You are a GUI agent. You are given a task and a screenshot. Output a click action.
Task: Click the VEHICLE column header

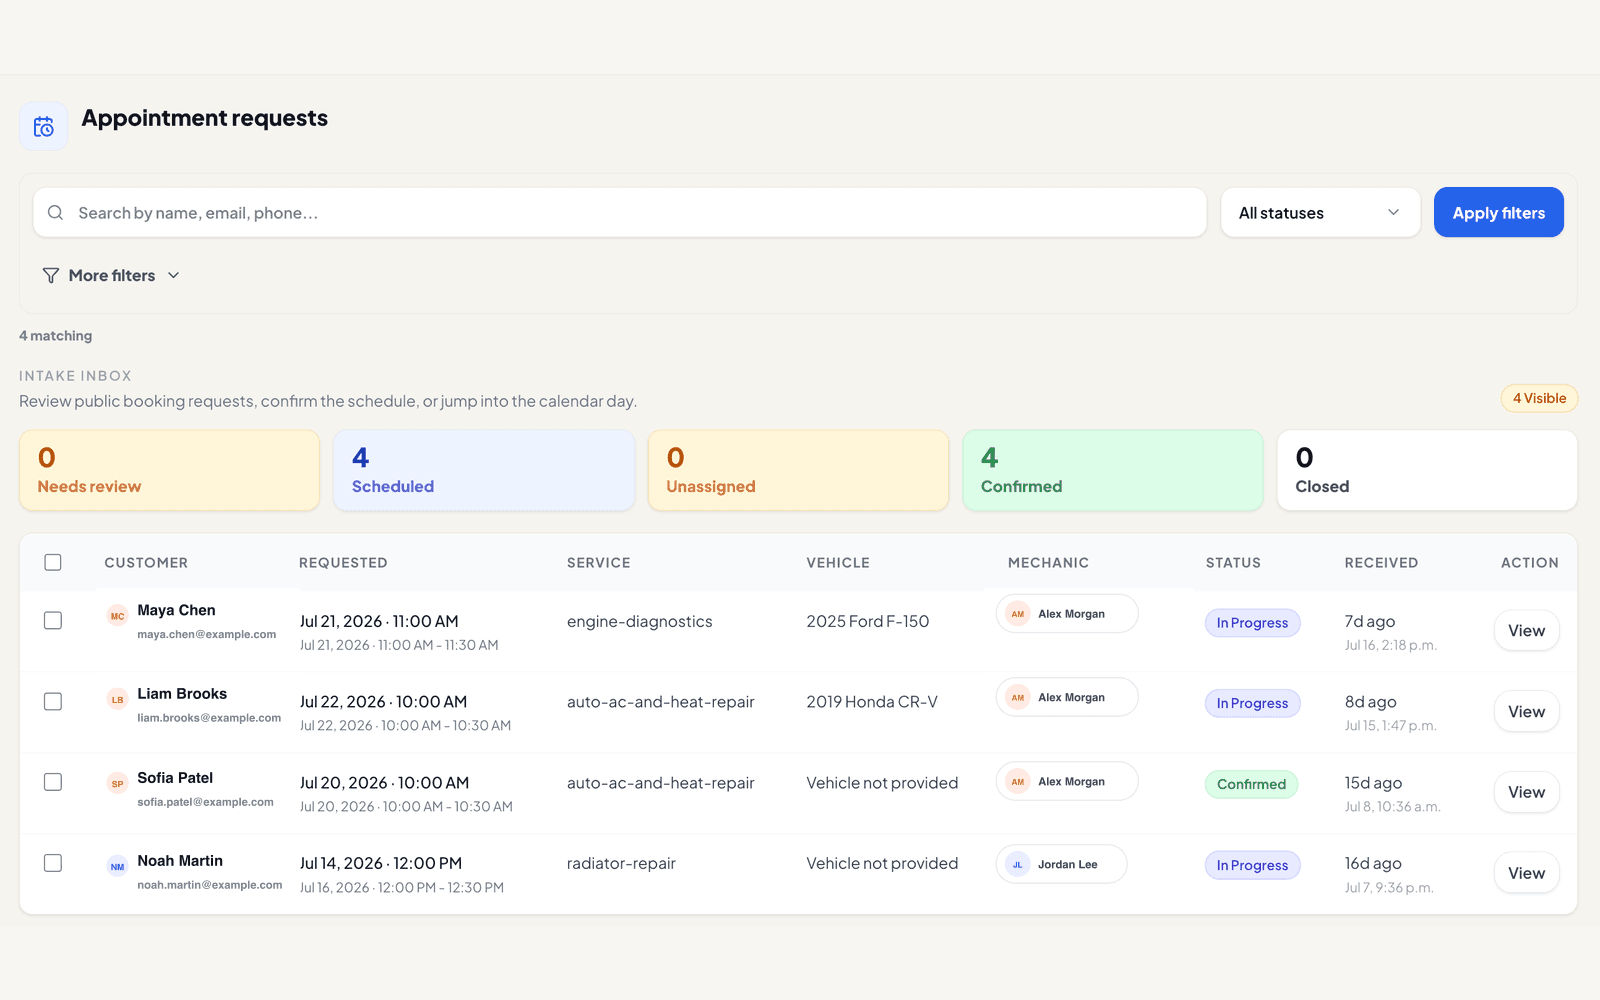[x=838, y=563]
